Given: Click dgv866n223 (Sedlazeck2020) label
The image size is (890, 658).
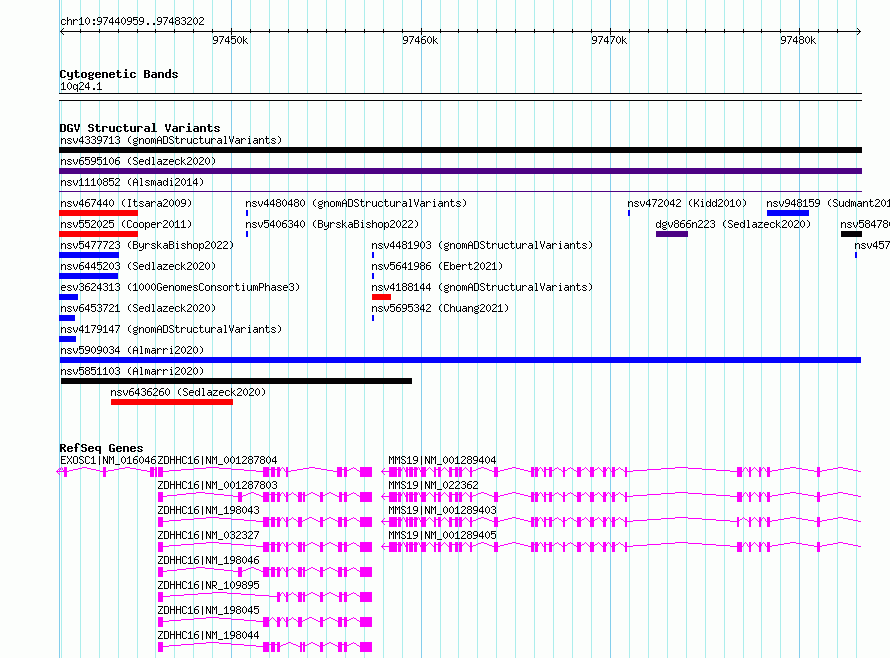Looking at the screenshot, I should (x=733, y=224).
